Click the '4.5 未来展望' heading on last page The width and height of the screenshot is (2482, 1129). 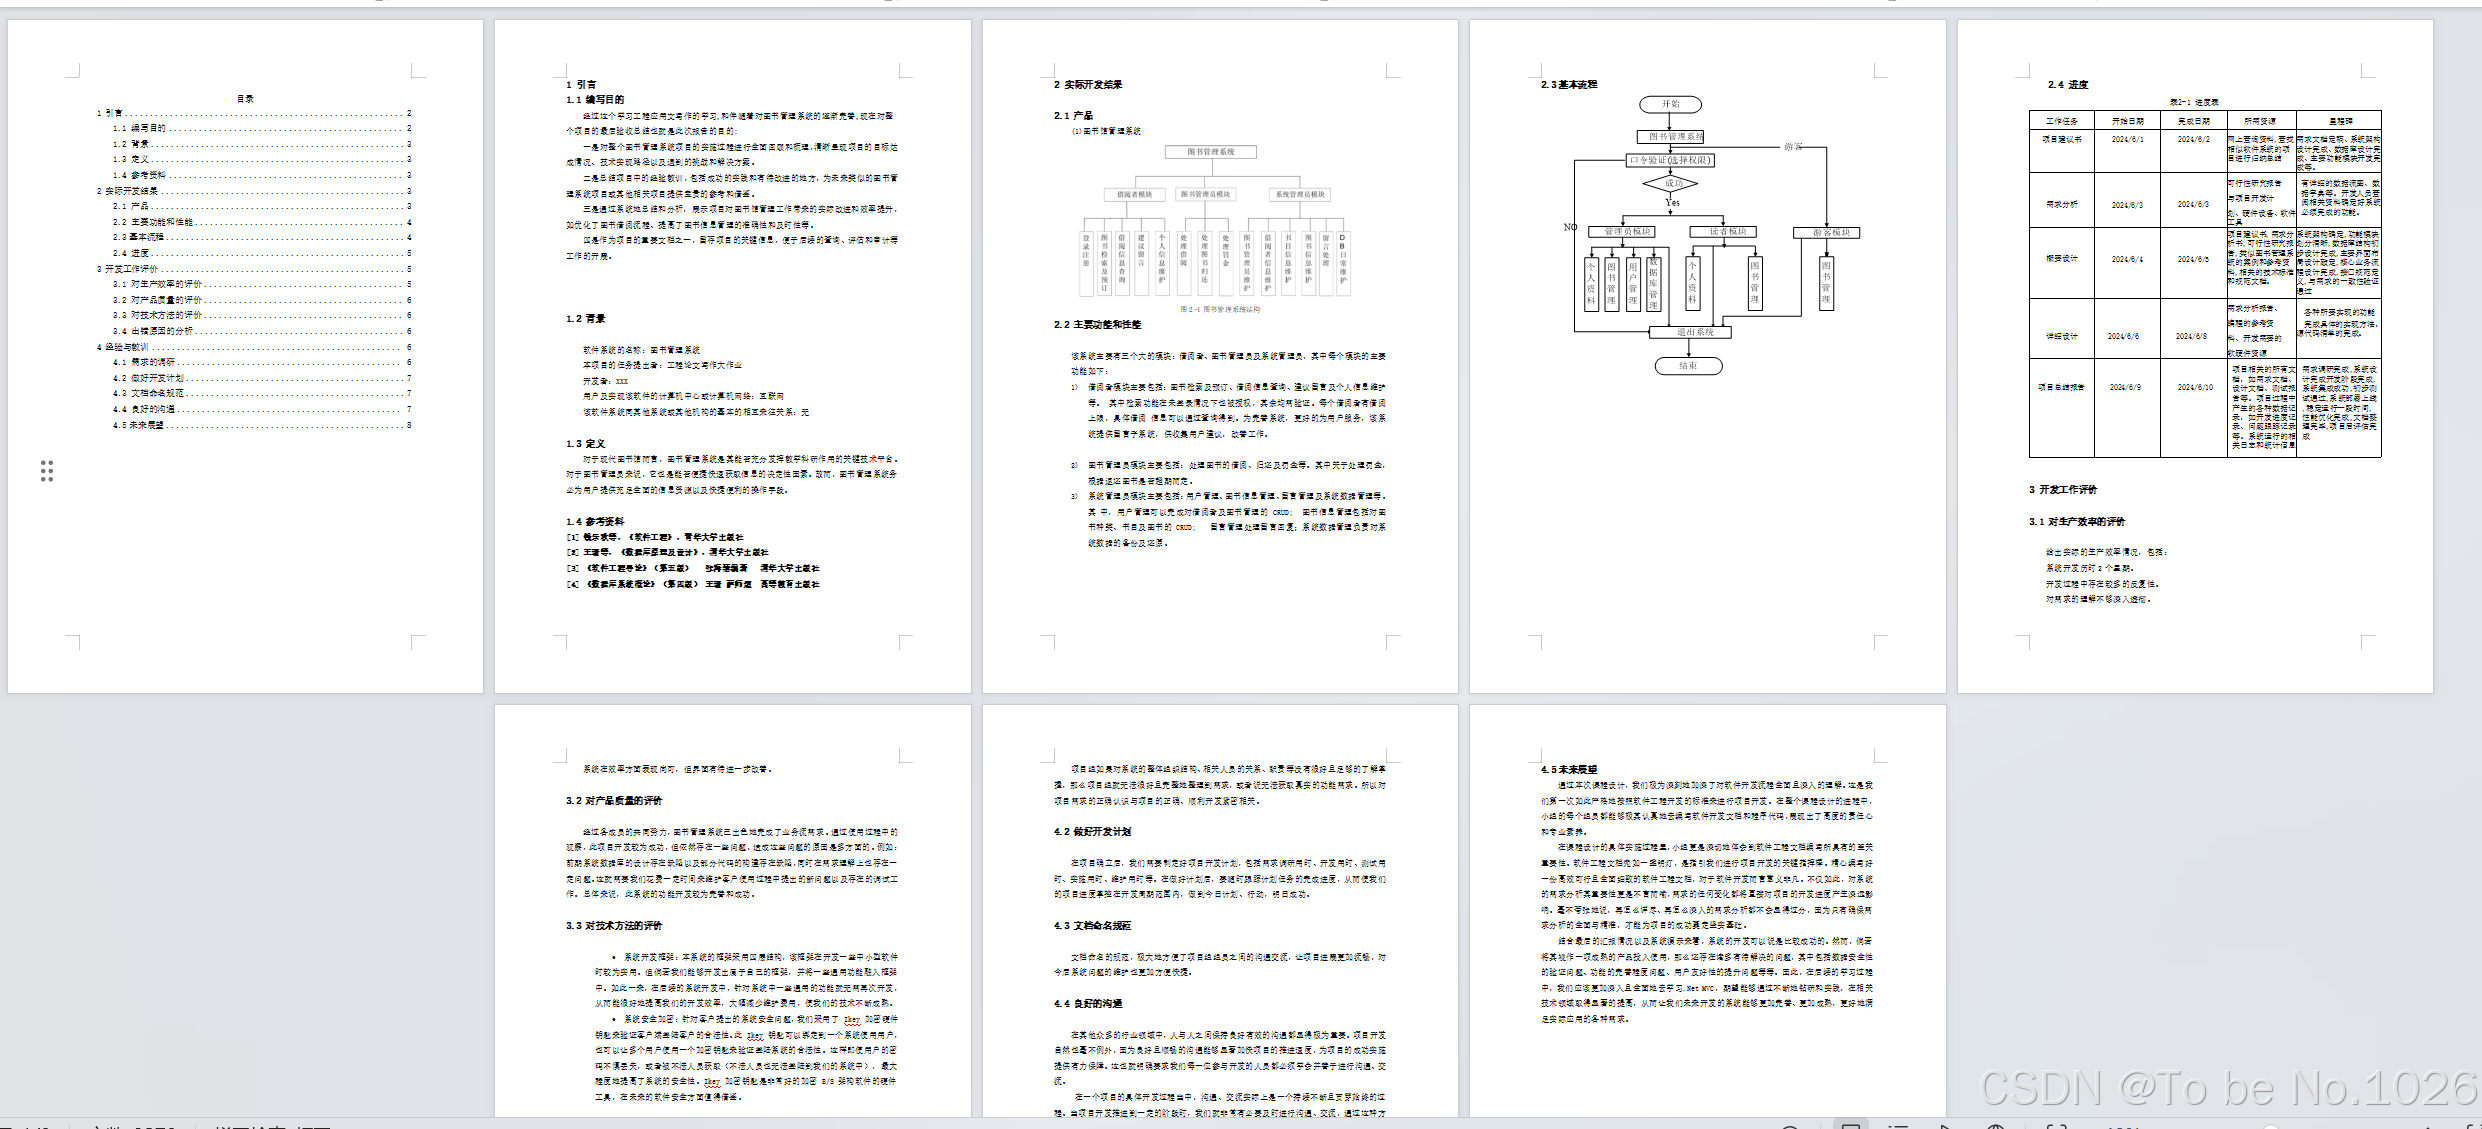1569,770
